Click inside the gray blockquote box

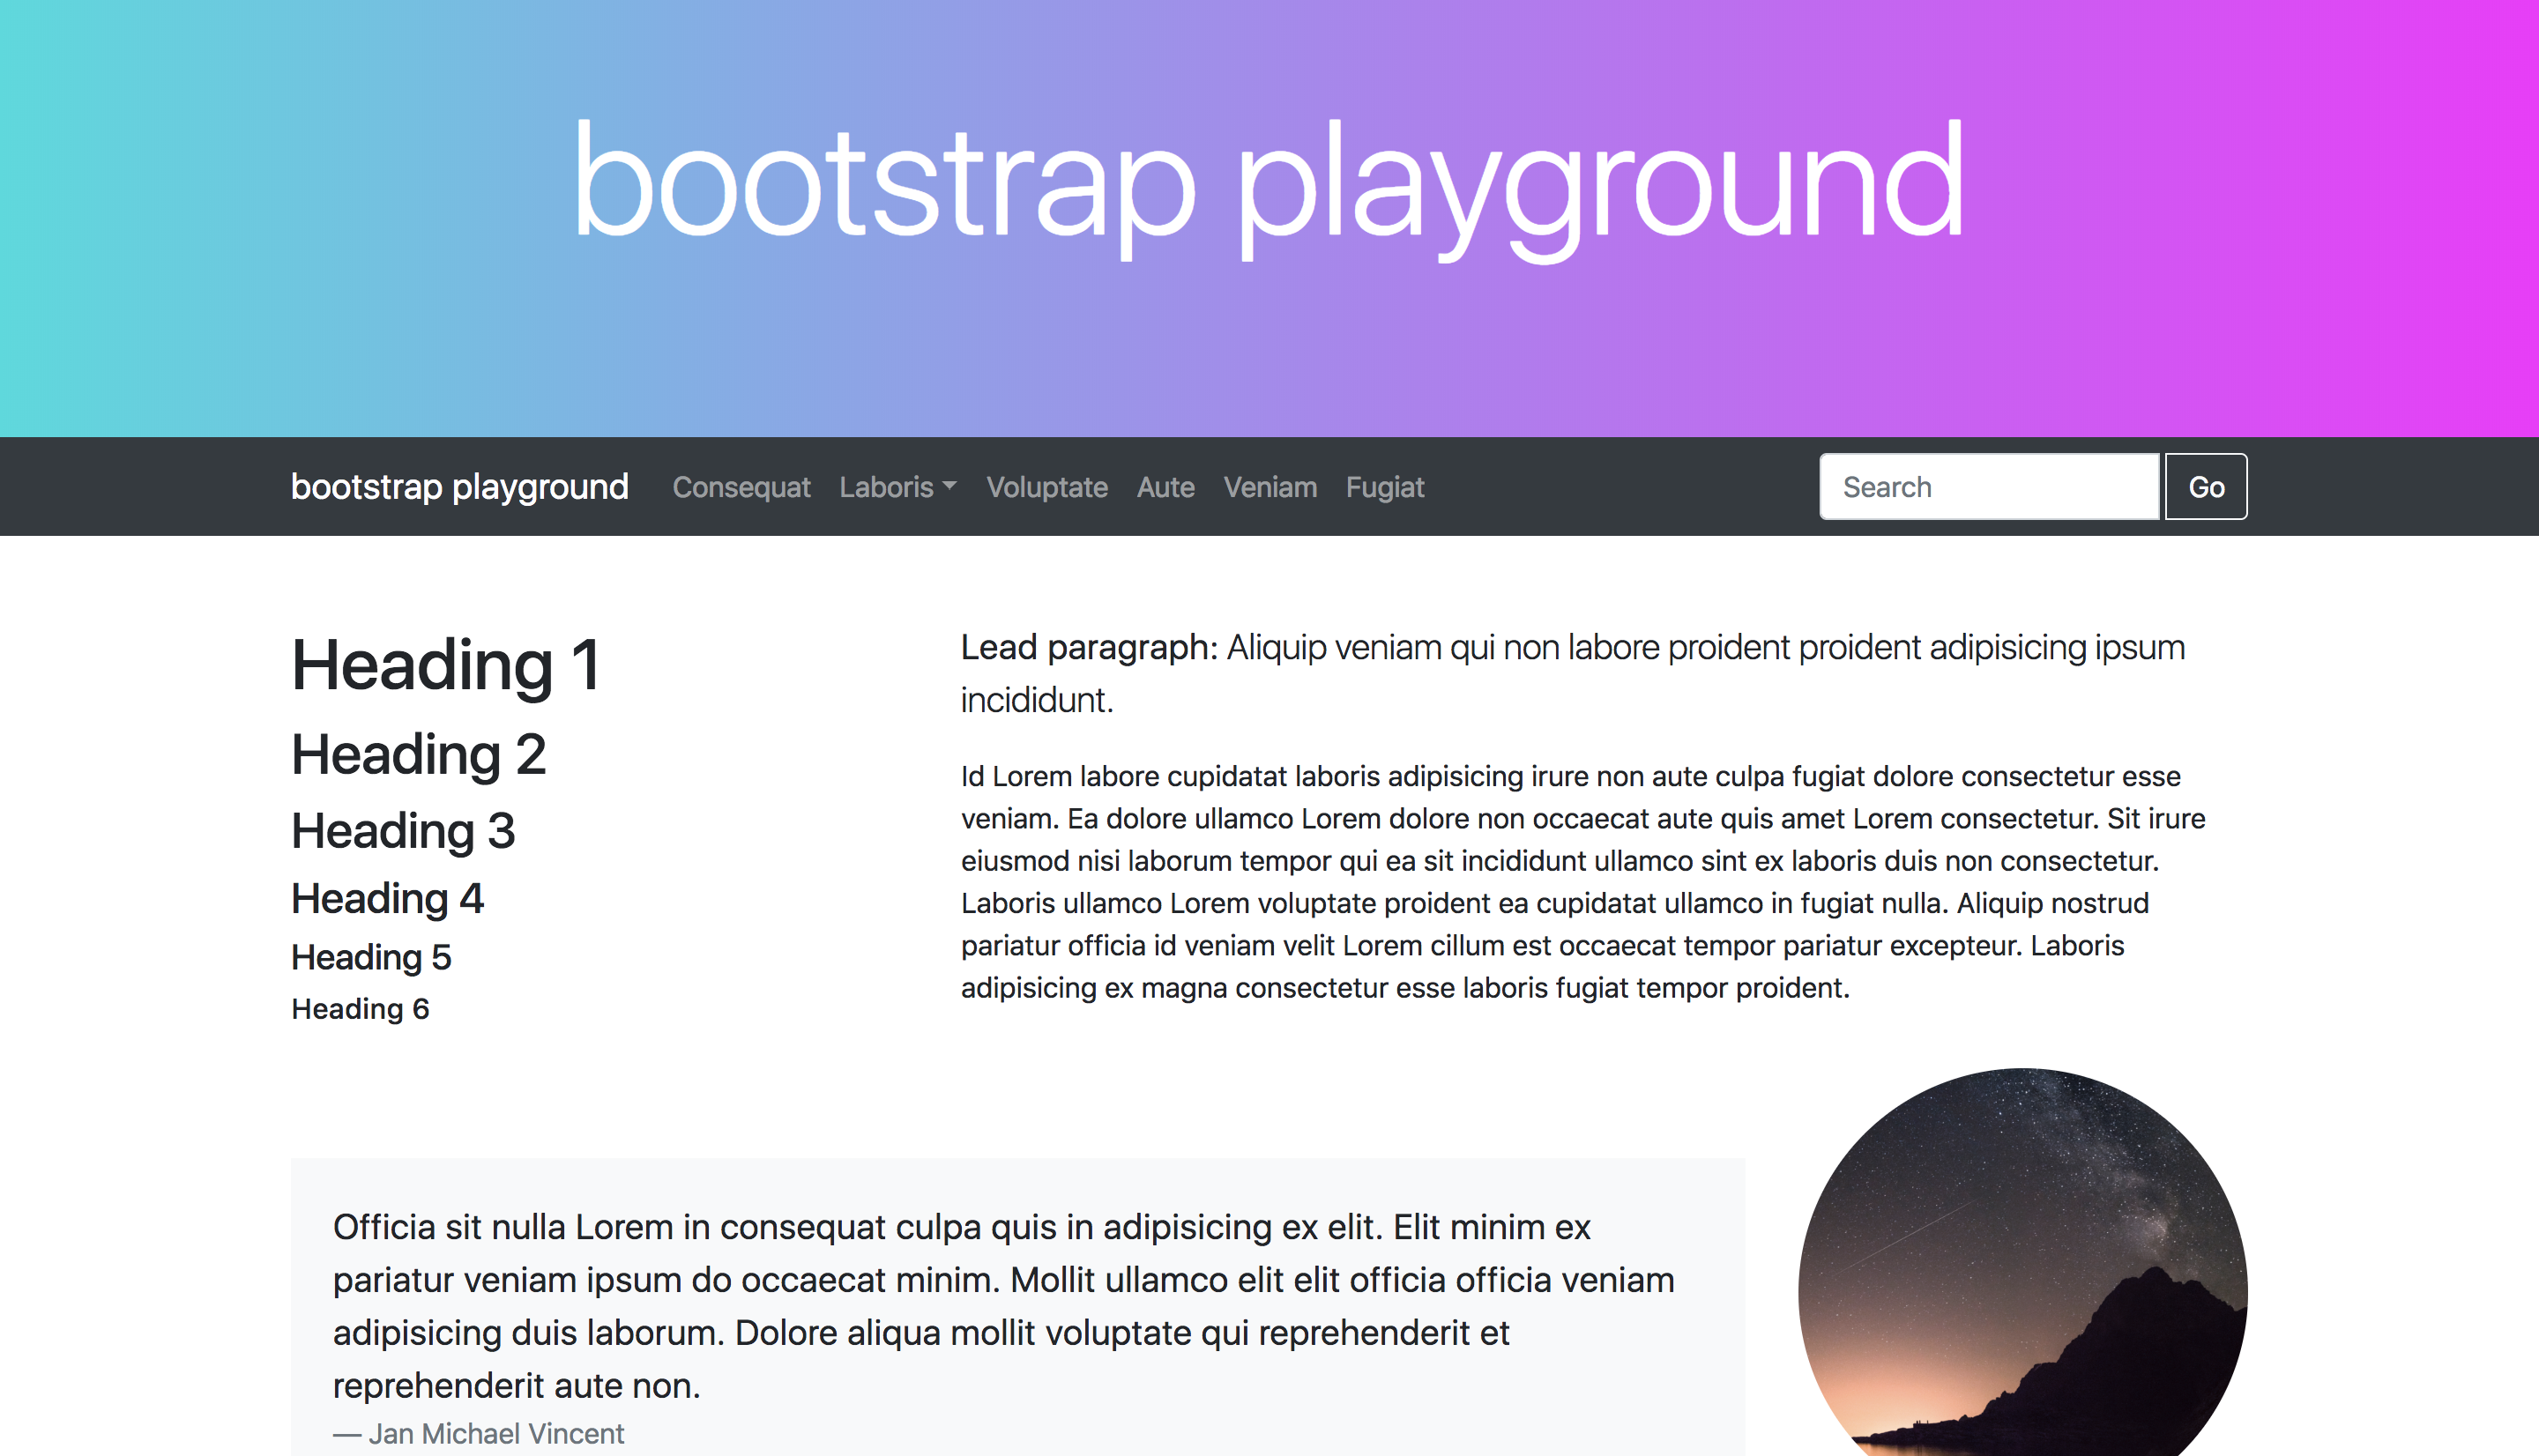click(x=1016, y=1305)
